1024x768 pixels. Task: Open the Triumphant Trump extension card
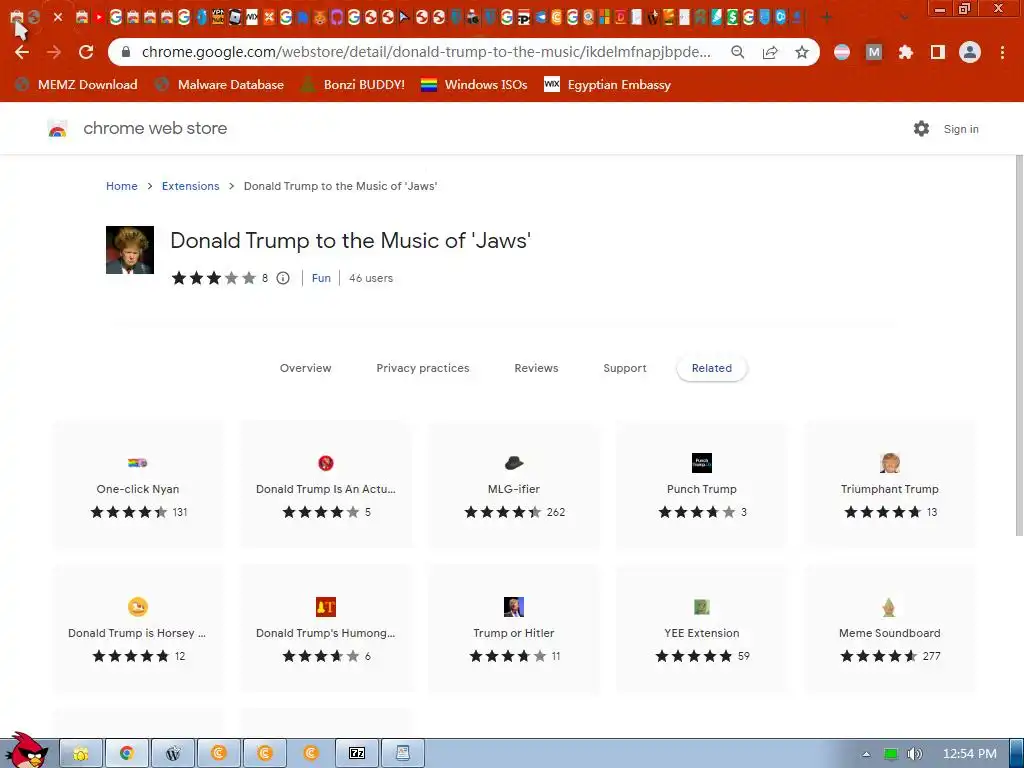[x=889, y=485]
